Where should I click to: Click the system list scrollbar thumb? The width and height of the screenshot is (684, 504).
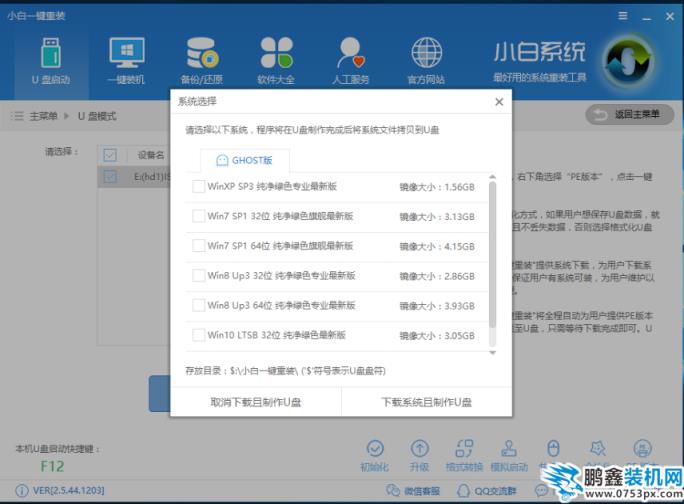pos(492,254)
